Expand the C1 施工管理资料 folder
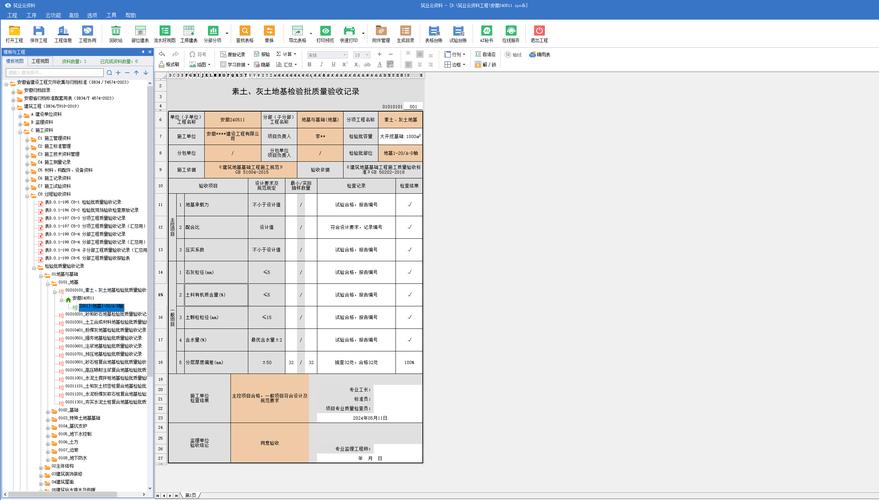Image resolution: width=879 pixels, height=500 pixels. point(27,138)
